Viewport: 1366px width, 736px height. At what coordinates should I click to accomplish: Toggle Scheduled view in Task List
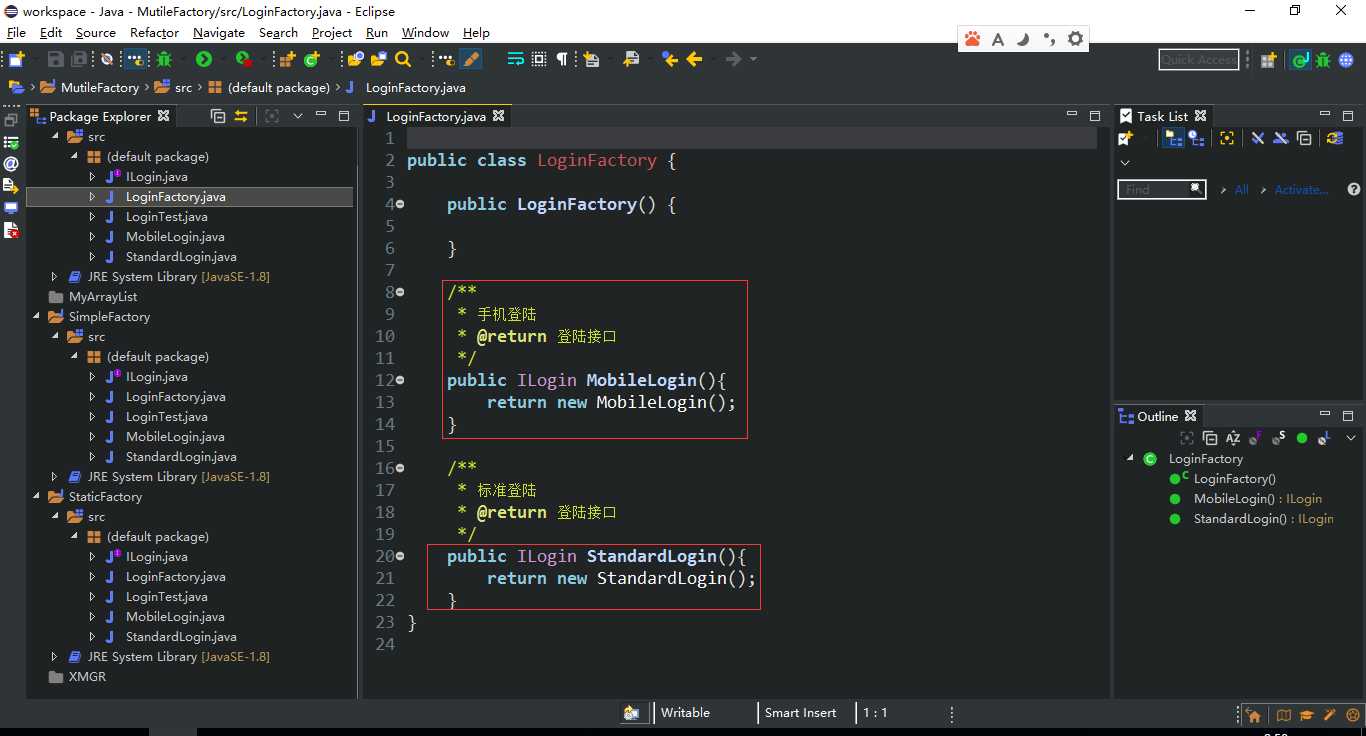(1196, 138)
